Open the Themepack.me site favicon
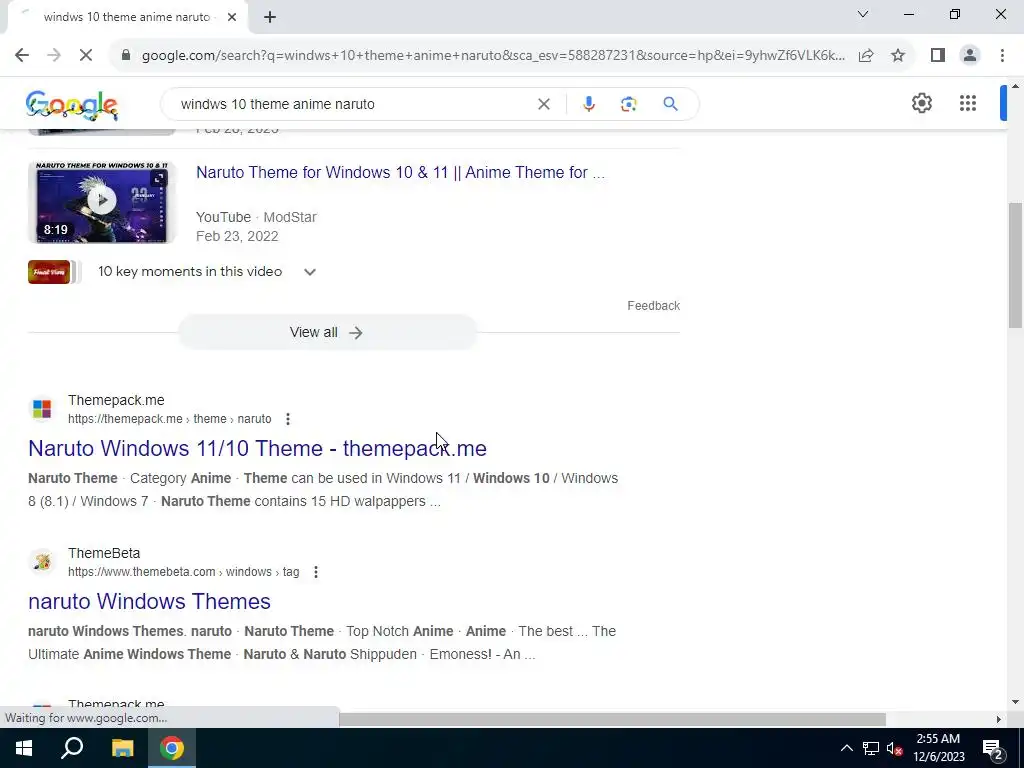Viewport: 1024px width, 768px height. coord(42,409)
